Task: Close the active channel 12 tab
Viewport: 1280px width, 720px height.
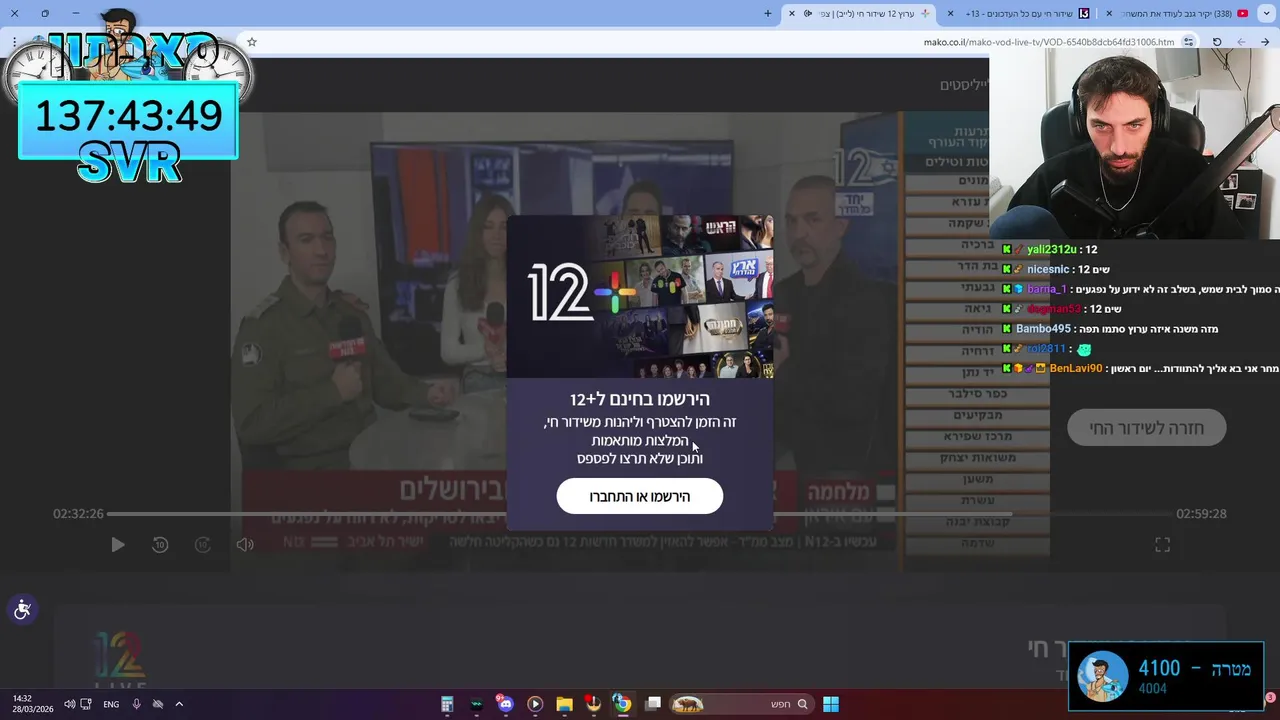Action: tap(792, 13)
